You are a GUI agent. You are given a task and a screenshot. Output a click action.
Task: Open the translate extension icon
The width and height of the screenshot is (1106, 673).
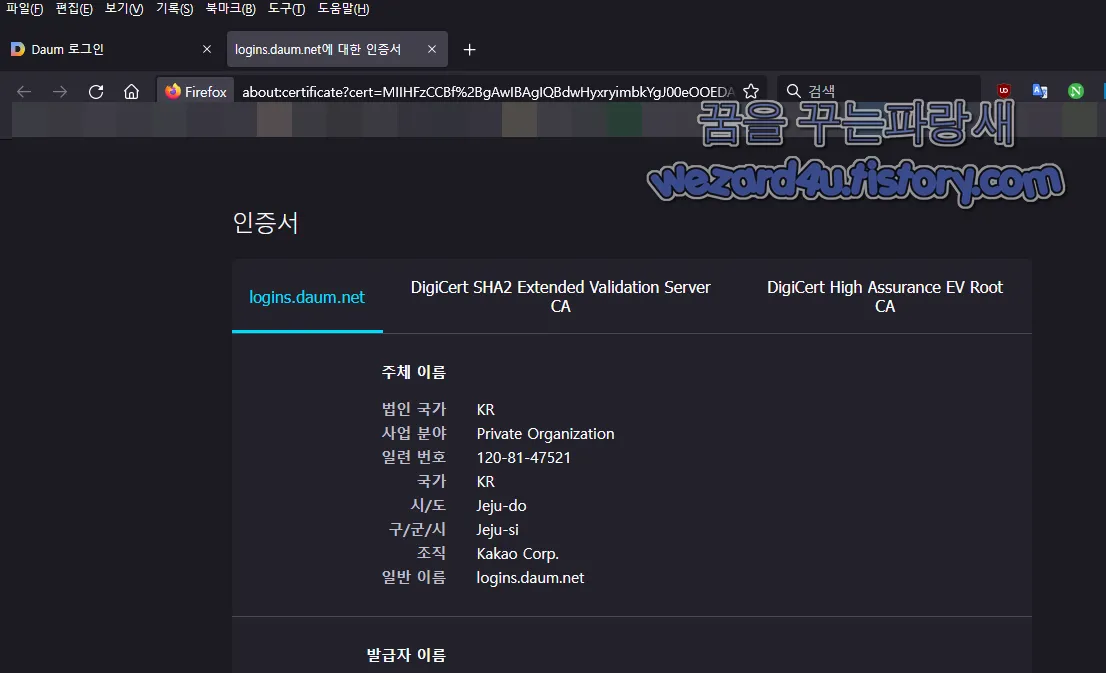pyautogui.click(x=1040, y=91)
